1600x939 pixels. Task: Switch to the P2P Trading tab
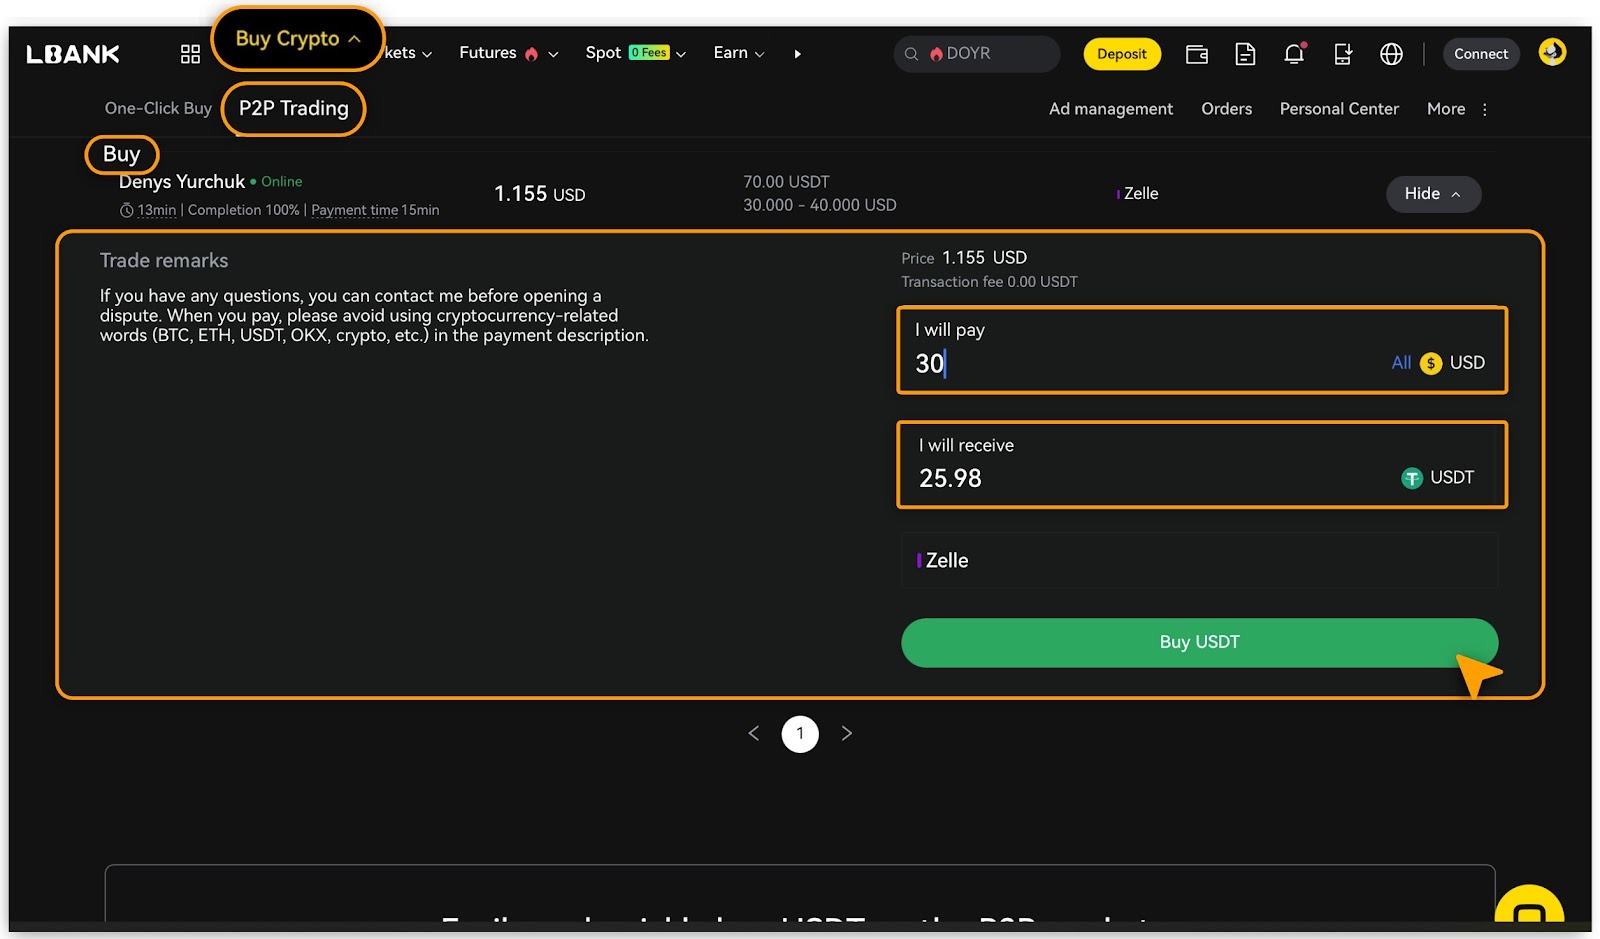pyautogui.click(x=293, y=109)
